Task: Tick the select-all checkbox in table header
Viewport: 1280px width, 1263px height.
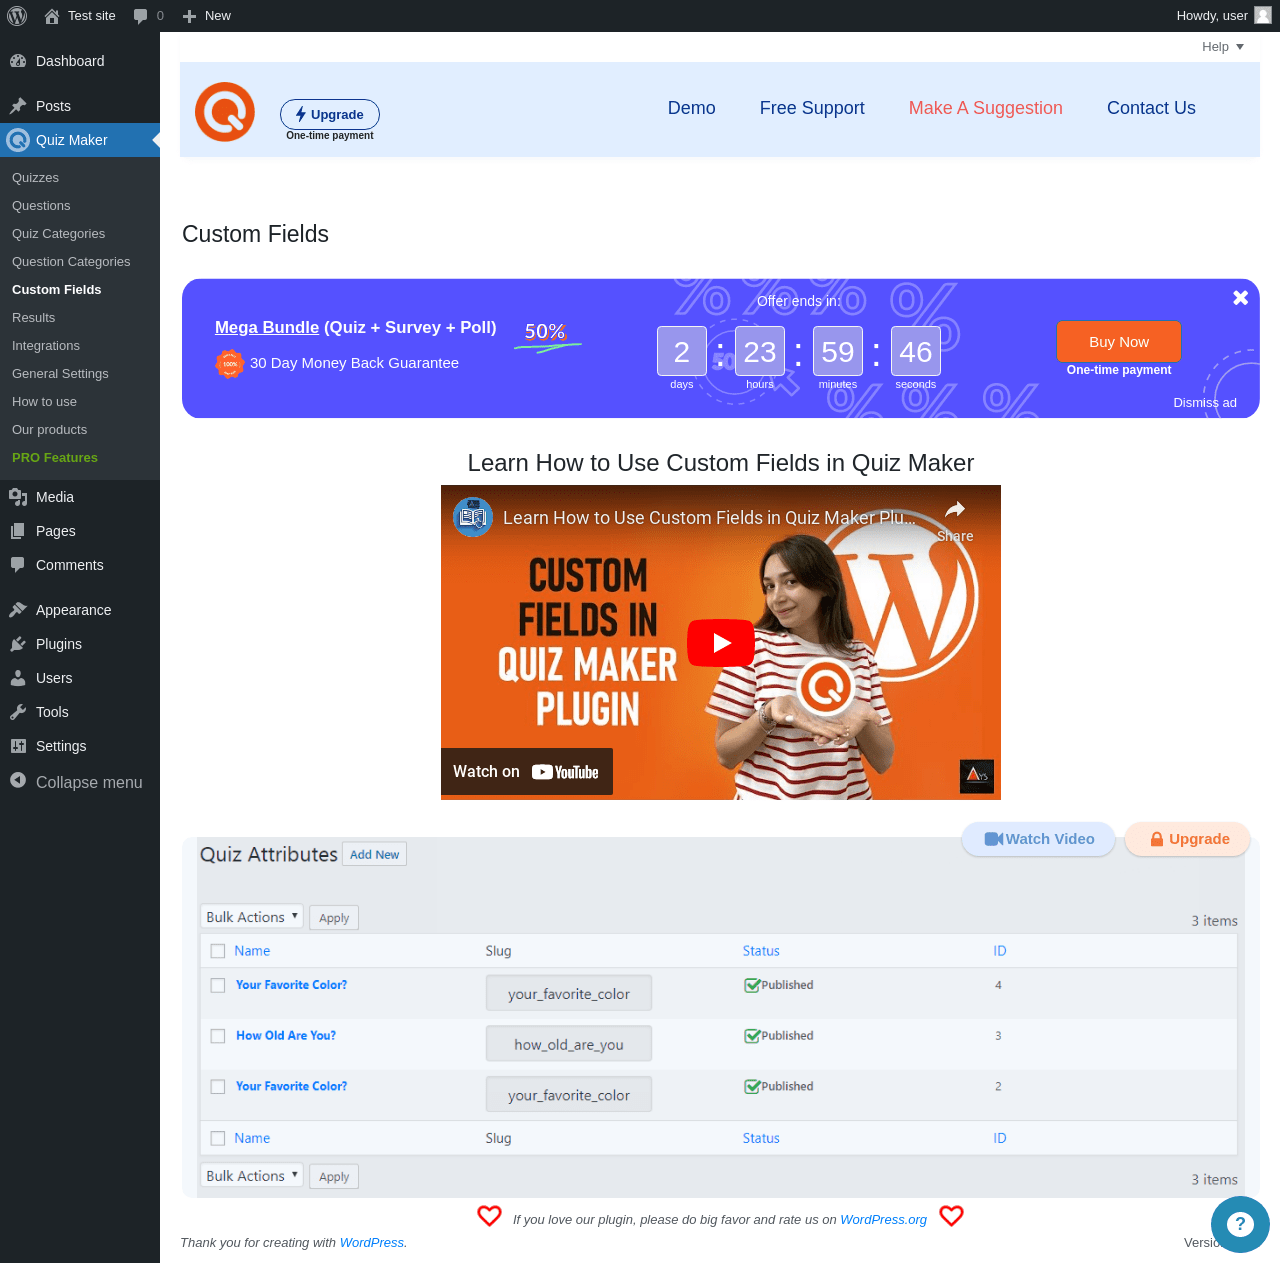Action: (x=218, y=951)
